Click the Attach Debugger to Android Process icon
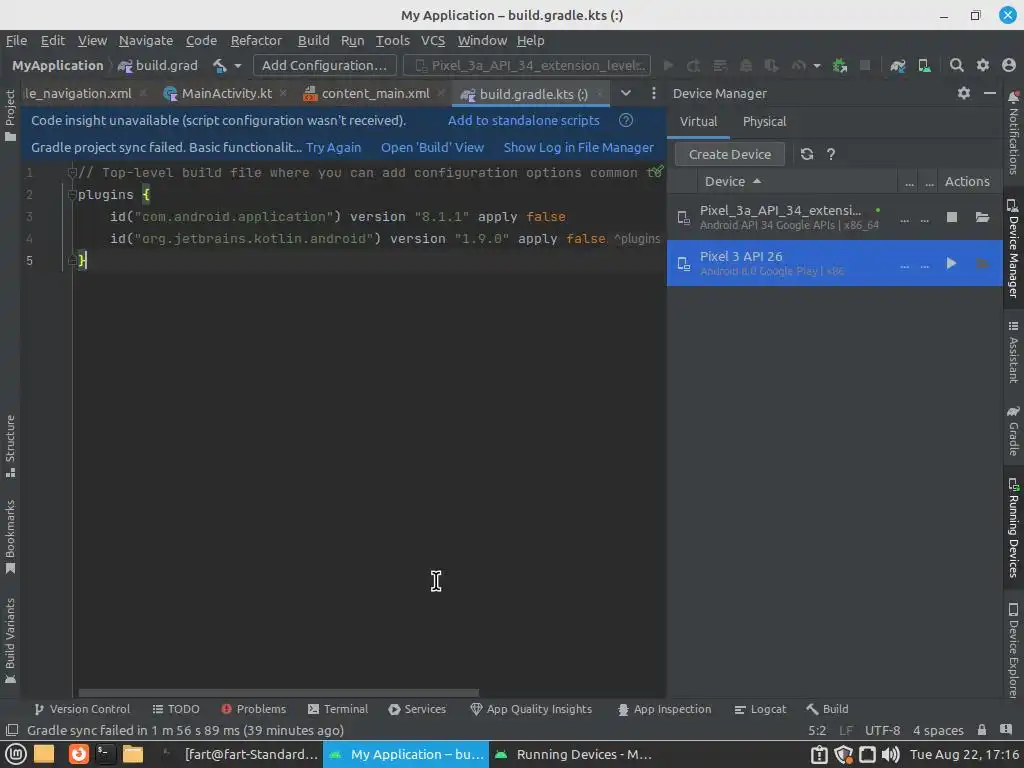1024x768 pixels. (840, 65)
